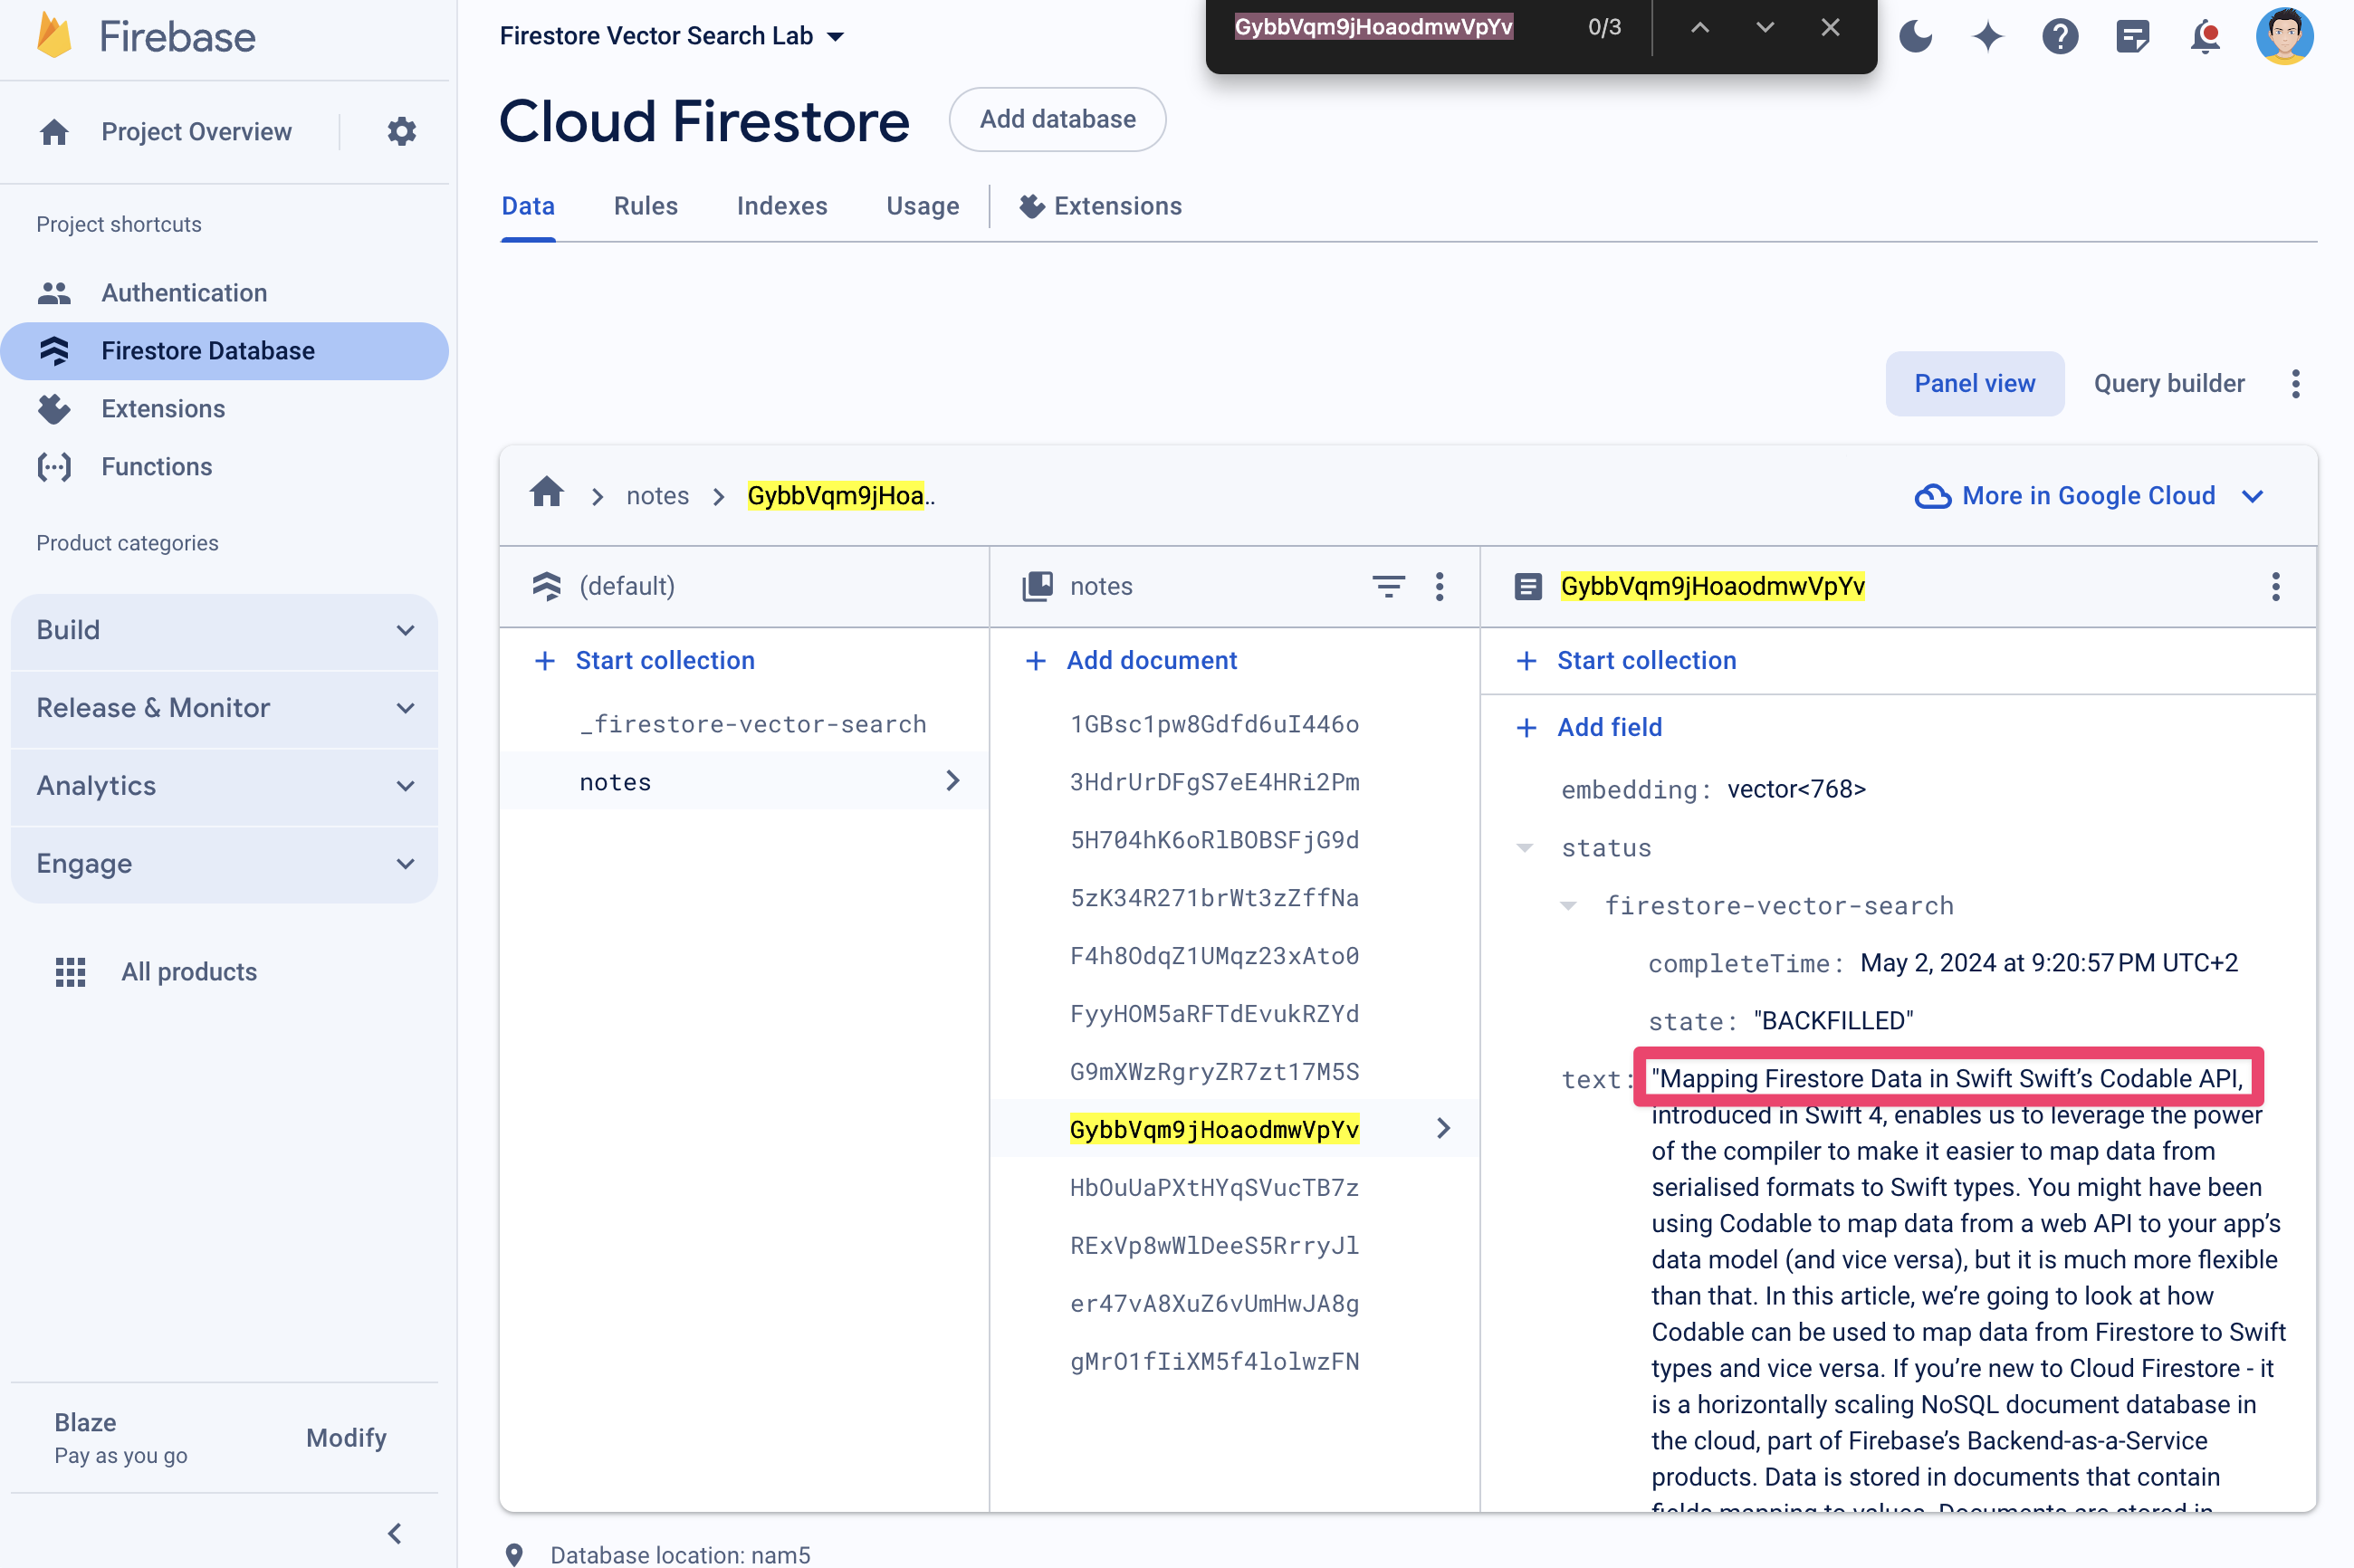Screen dimensions: 2354x1568
Task: Click the Firestore Database icon in sidebar
Action: click(x=53, y=350)
